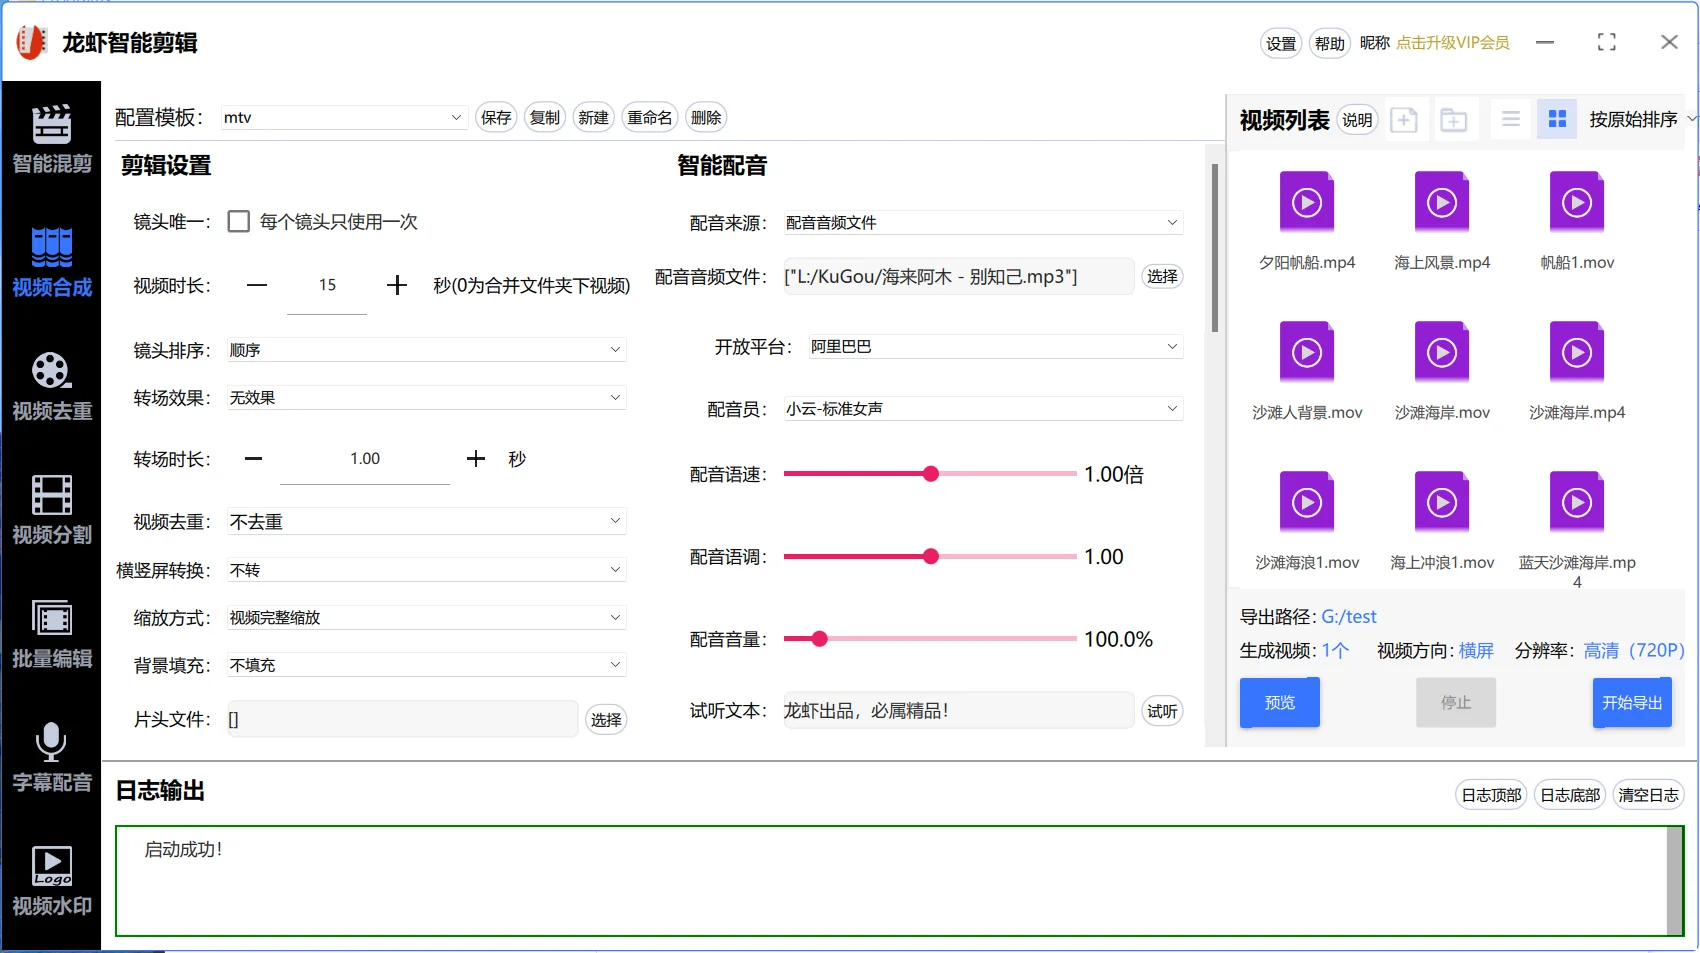Adjust the 配音音量 slider
The height and width of the screenshot is (953, 1700).
pos(930,639)
